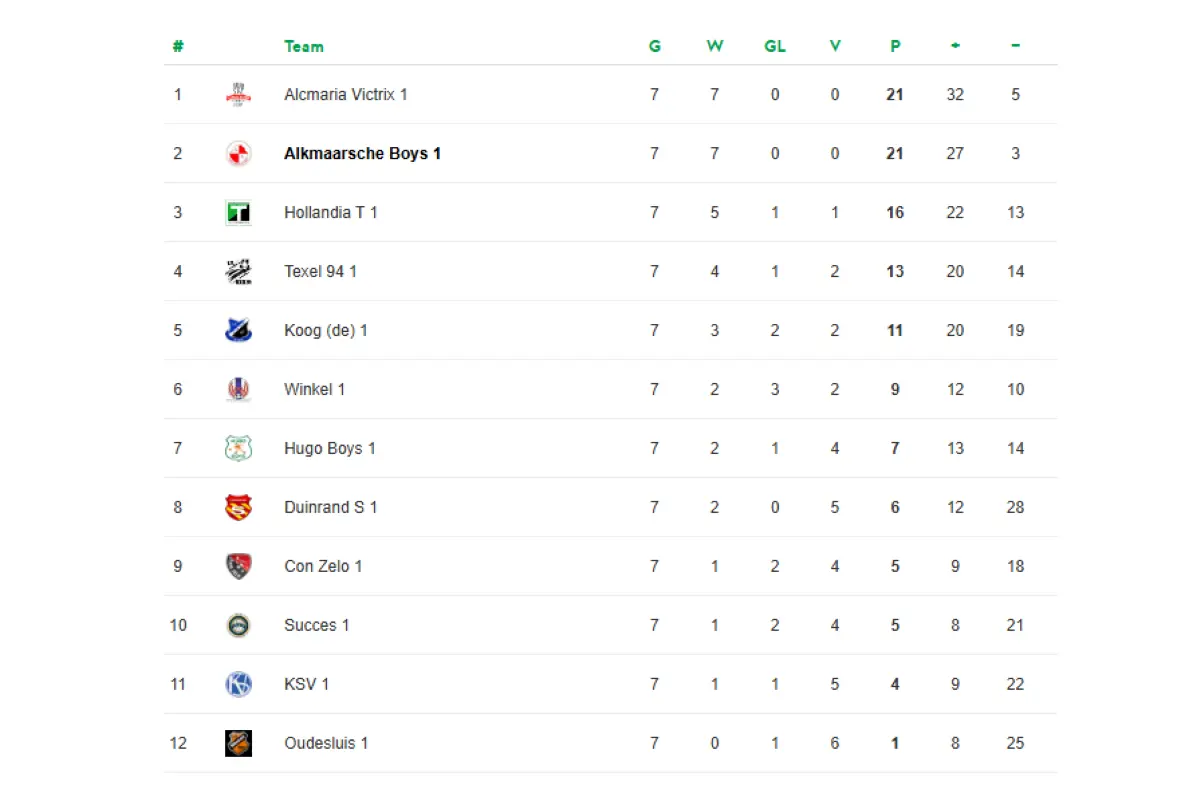Click the Alcmaria Victrix club logo
The height and width of the screenshot is (800, 1200).
(238, 95)
